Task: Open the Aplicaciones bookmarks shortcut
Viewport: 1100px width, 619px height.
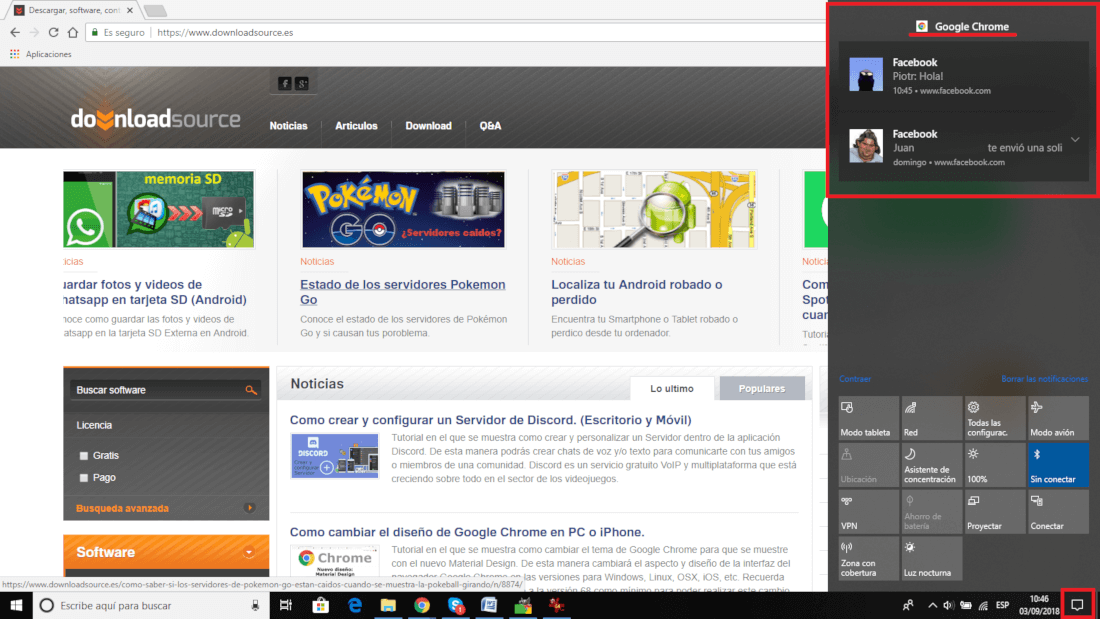Action: [41, 54]
